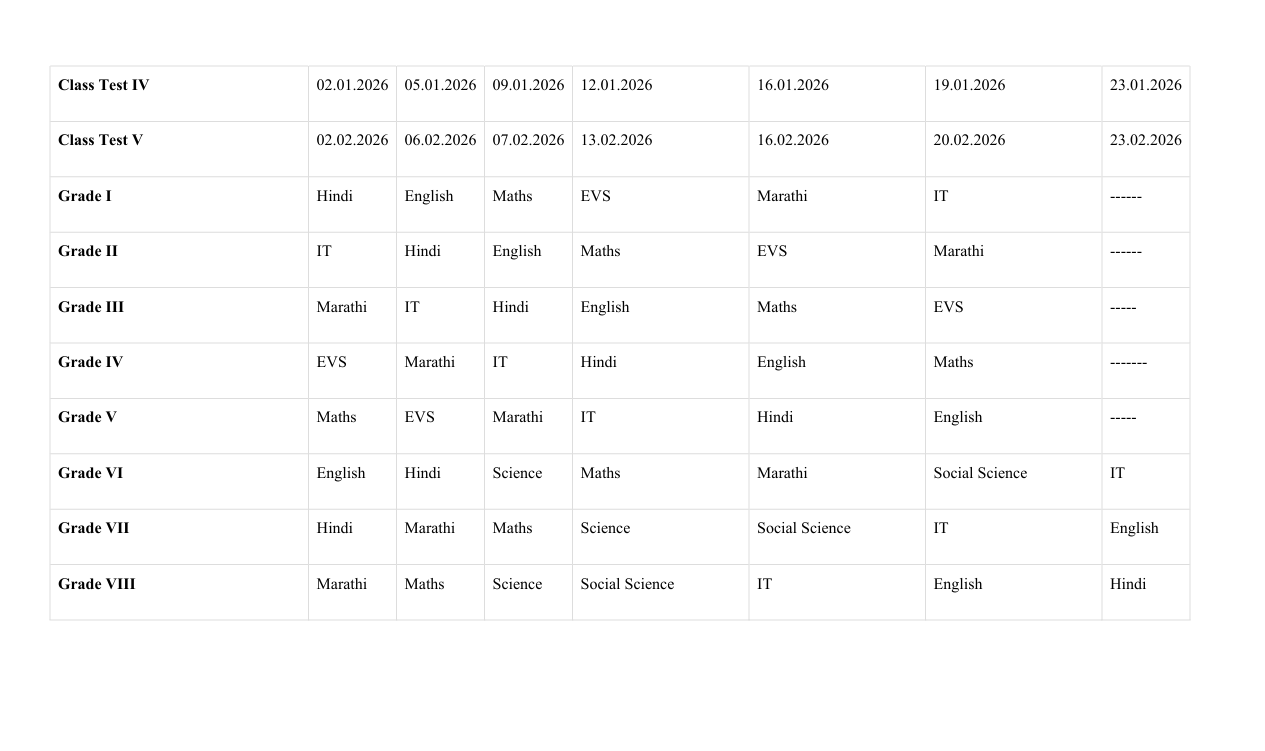Click the Grade I row header

tap(85, 196)
